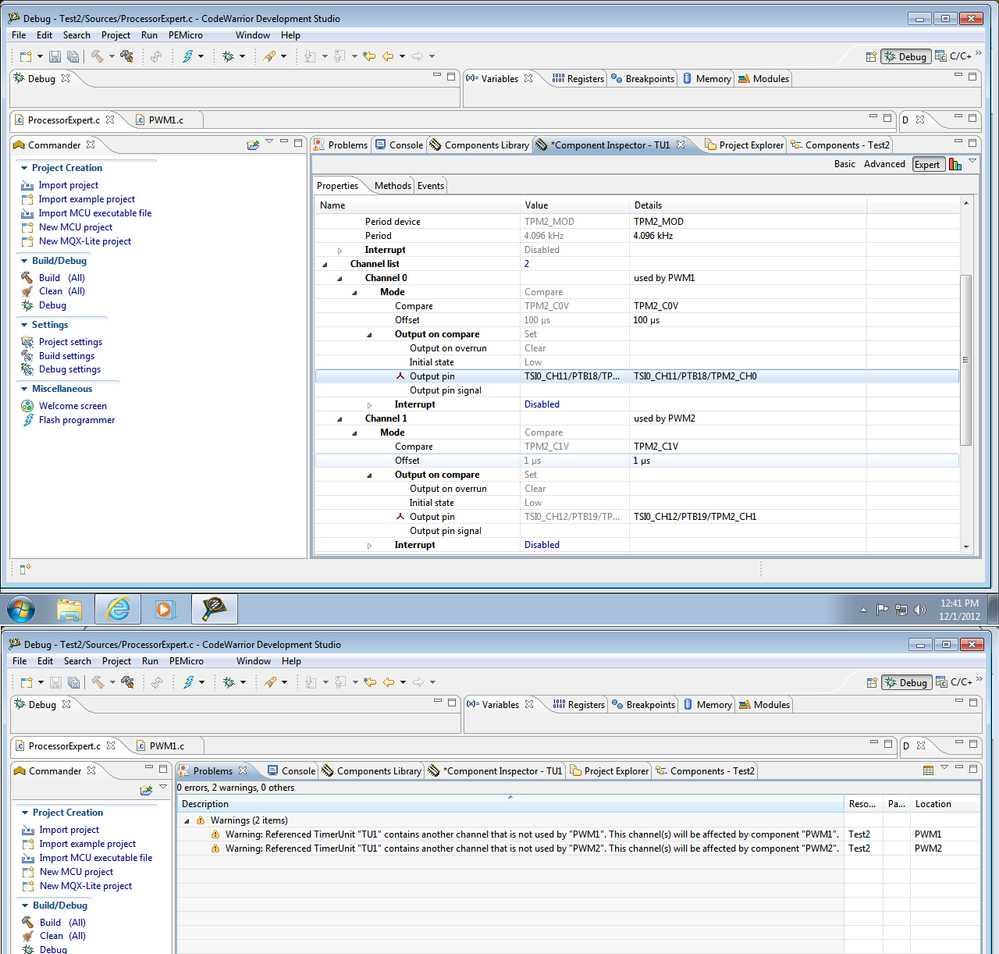The image size is (999, 954).
Task: Collapse the Channel 0 tree node
Action: coord(339,278)
